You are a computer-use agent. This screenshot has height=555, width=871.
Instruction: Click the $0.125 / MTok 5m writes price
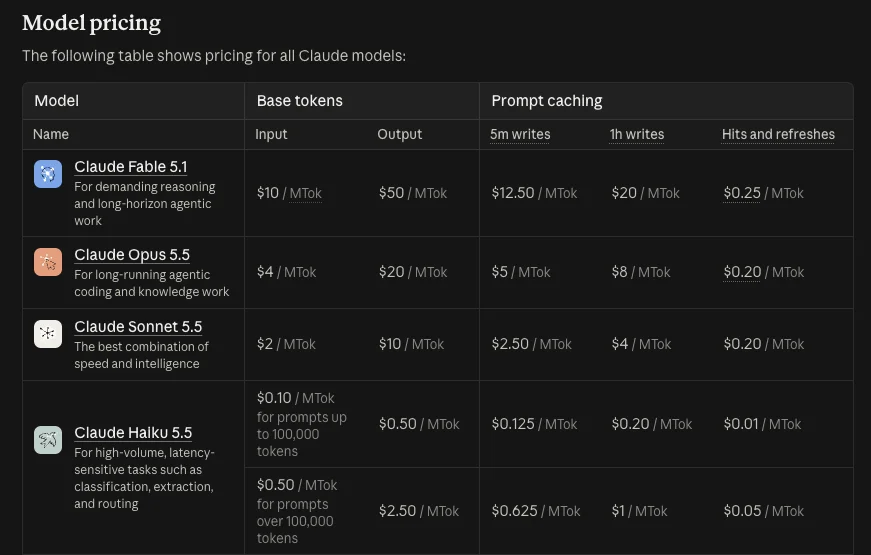(534, 424)
